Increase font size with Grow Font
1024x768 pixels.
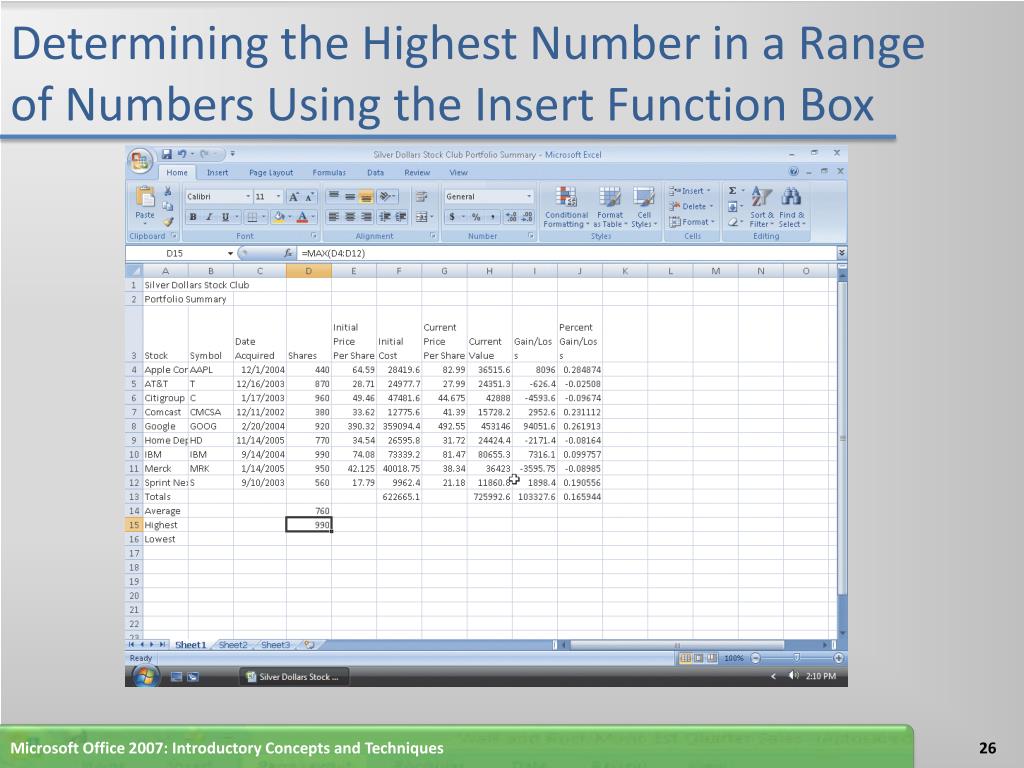pos(293,197)
